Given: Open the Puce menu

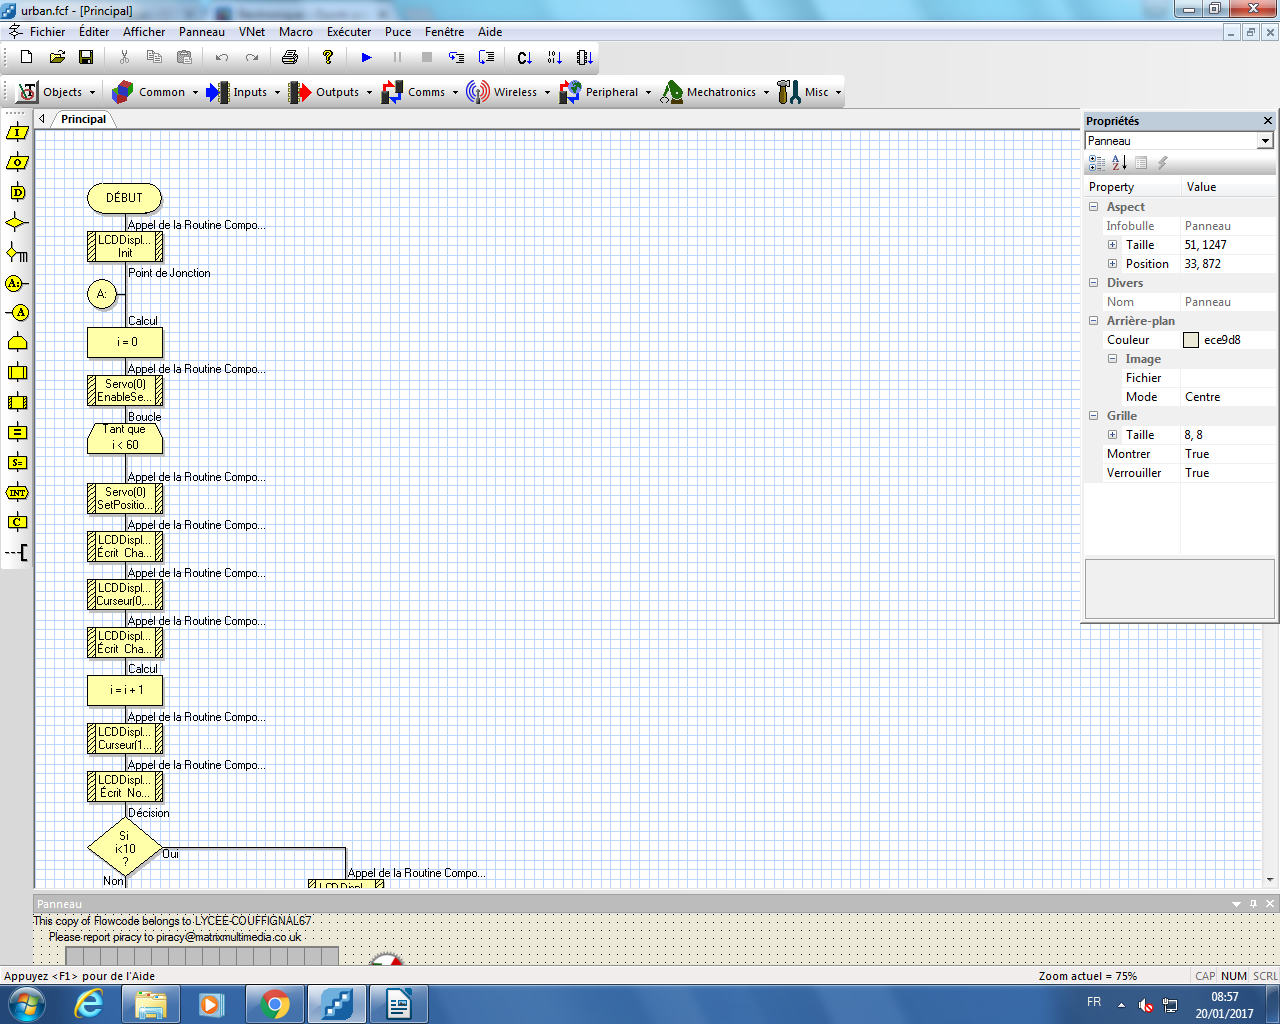Looking at the screenshot, I should click(398, 32).
